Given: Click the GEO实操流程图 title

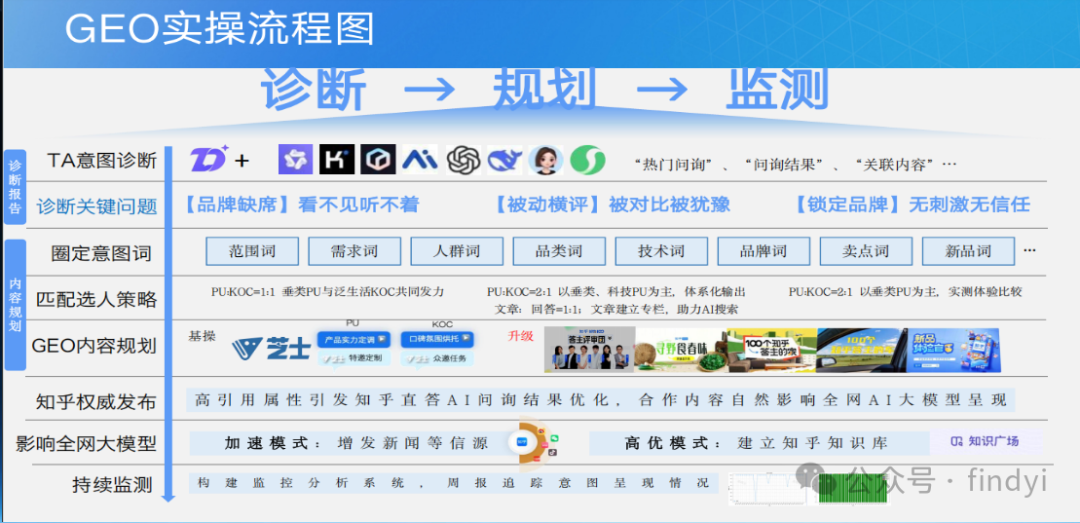Looking at the screenshot, I should point(220,31).
